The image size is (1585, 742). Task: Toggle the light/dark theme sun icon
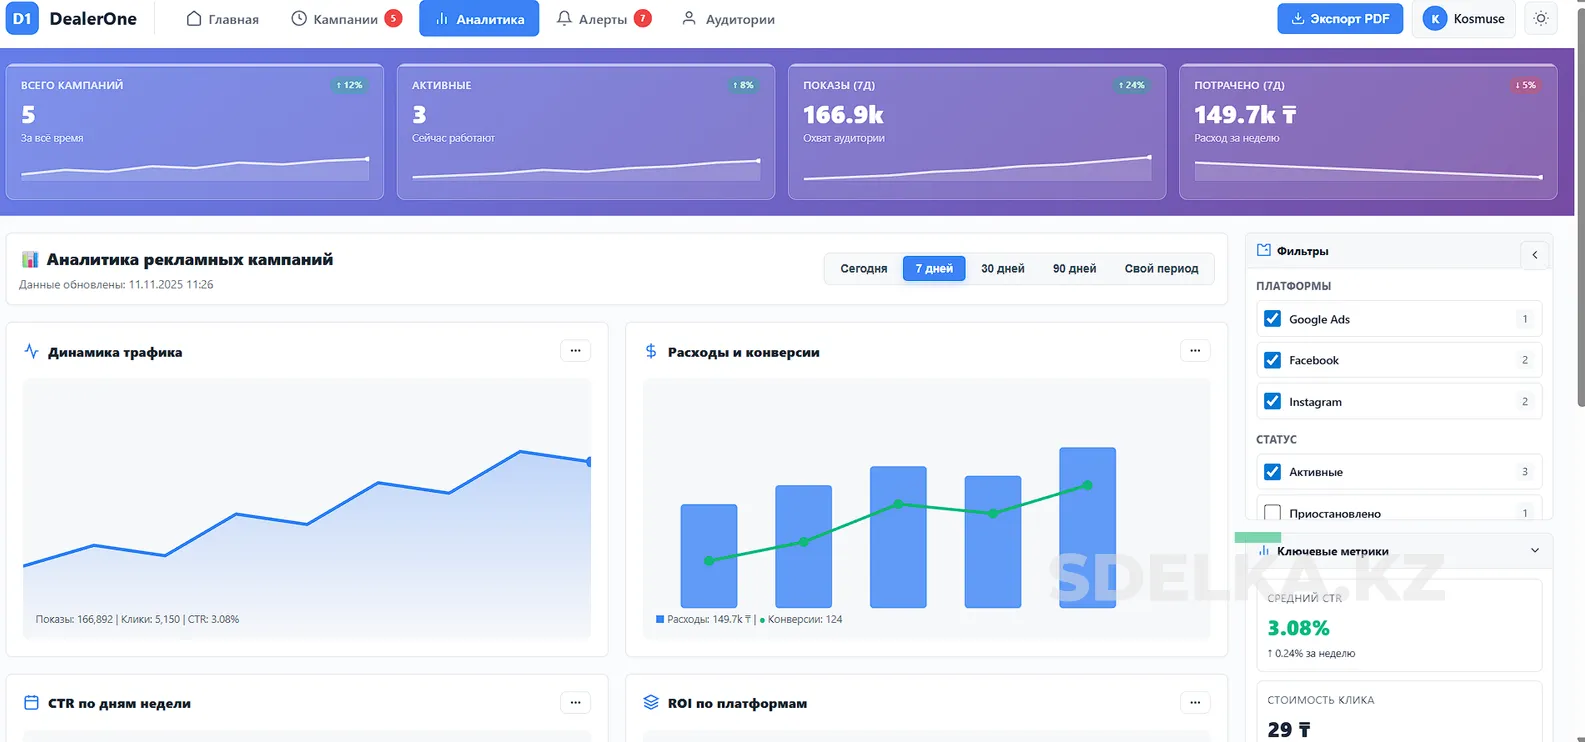[1541, 19]
